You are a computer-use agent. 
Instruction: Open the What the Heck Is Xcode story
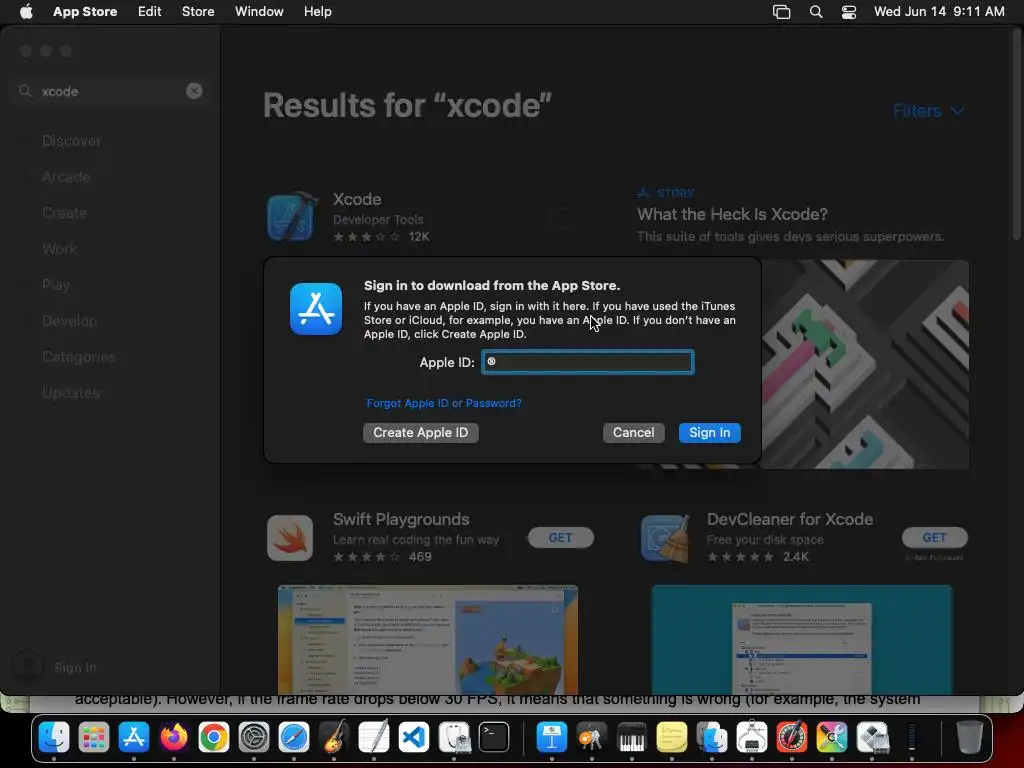point(733,214)
